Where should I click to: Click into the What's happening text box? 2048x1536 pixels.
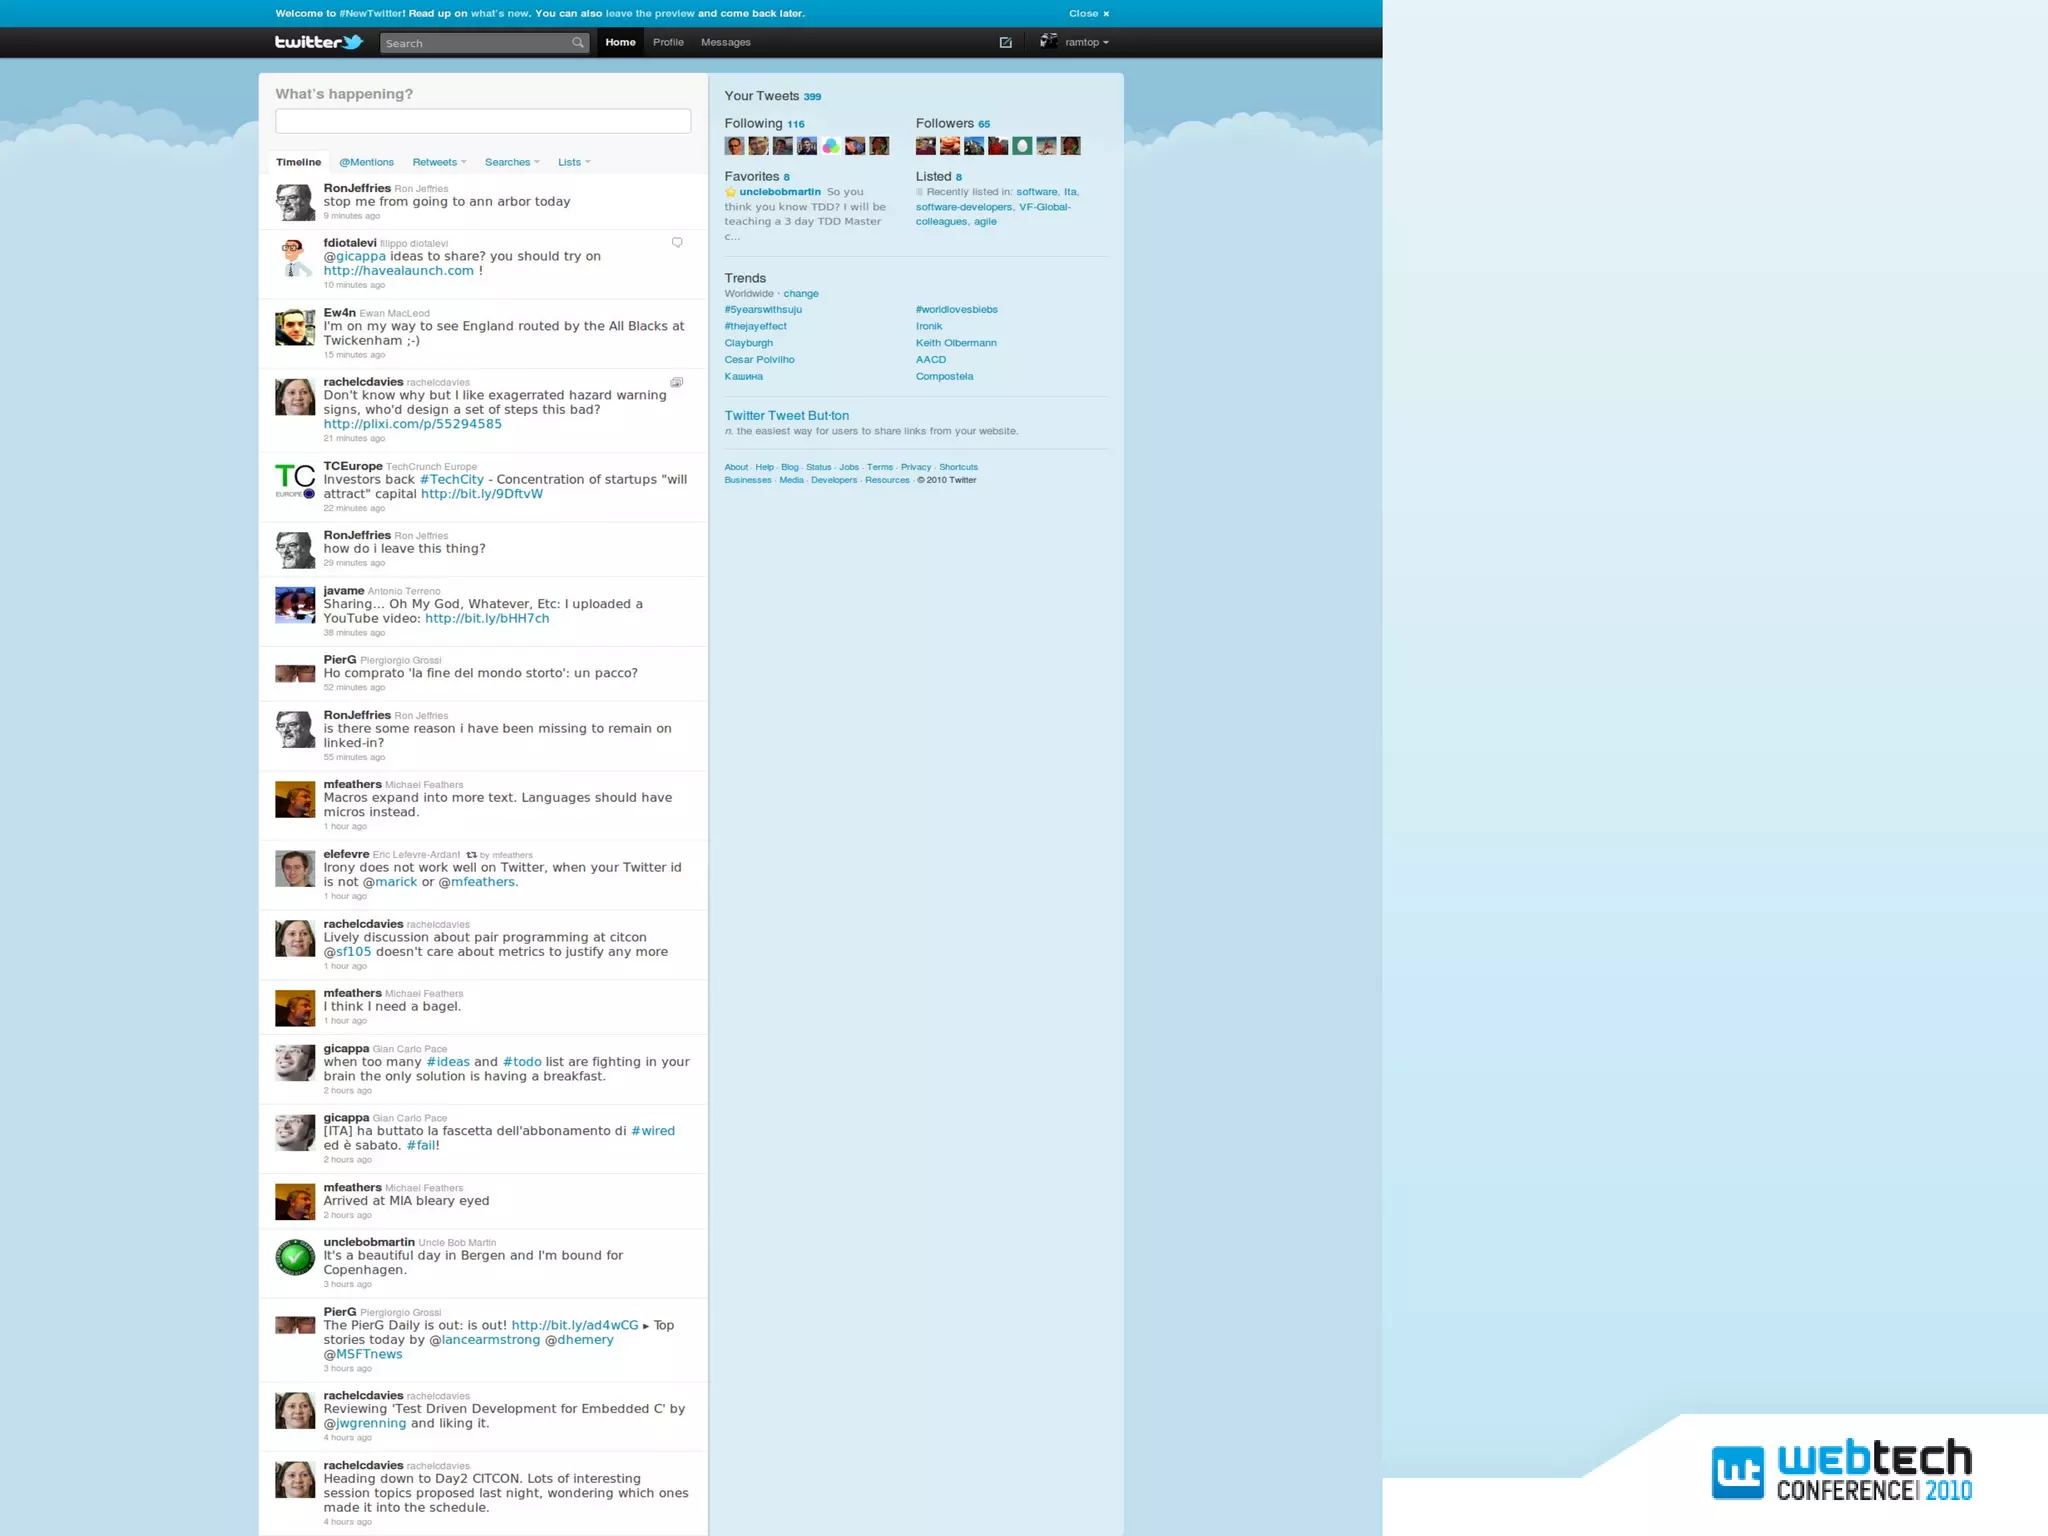coord(483,121)
